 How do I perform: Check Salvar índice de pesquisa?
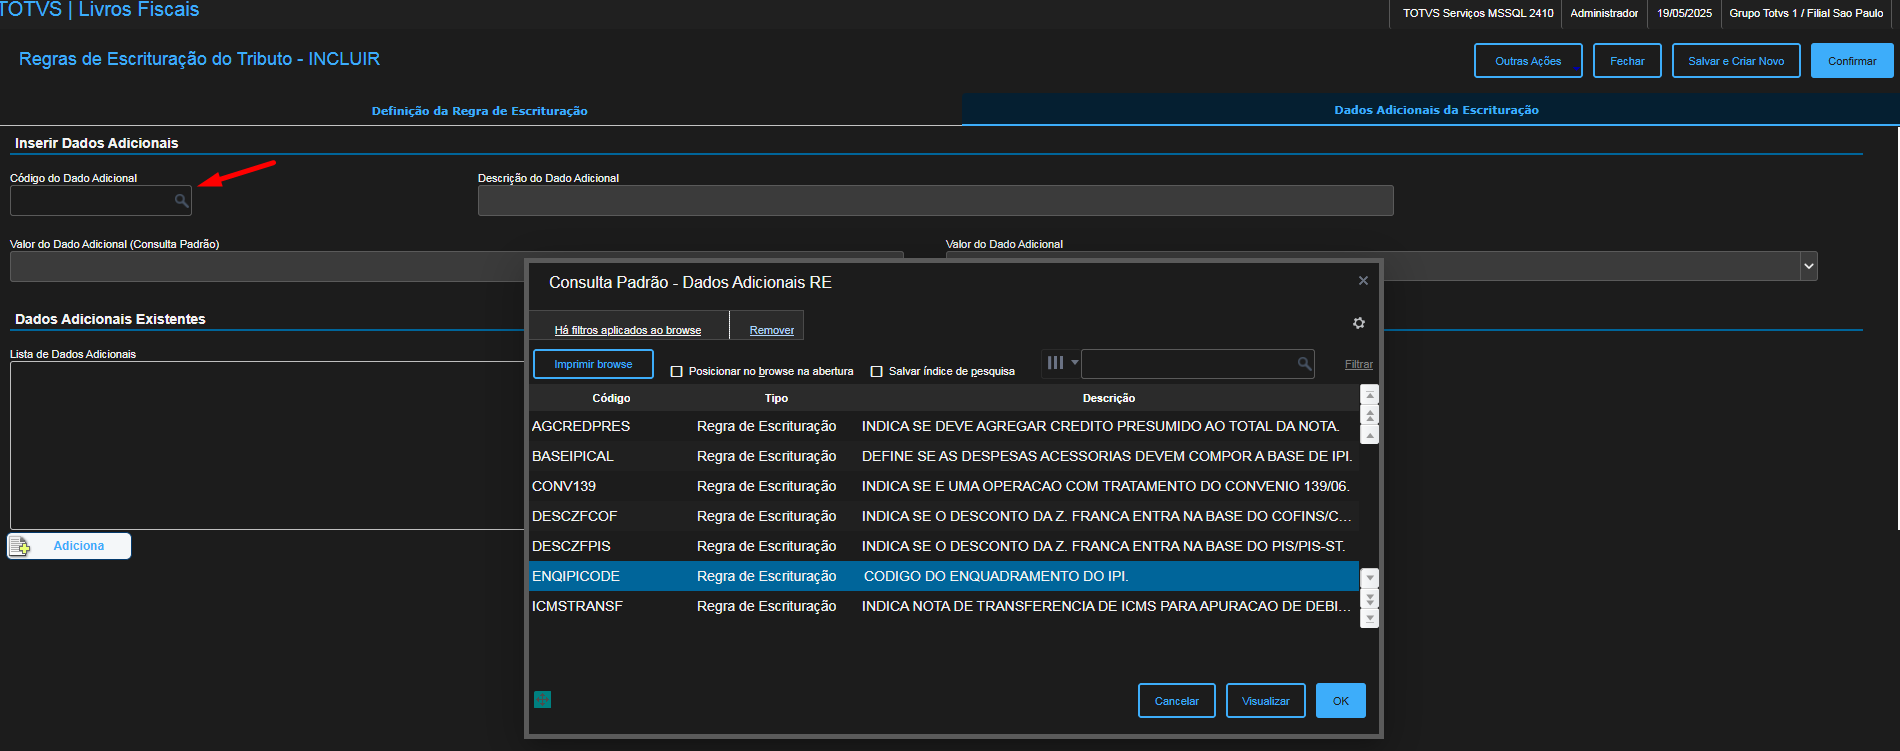(877, 371)
